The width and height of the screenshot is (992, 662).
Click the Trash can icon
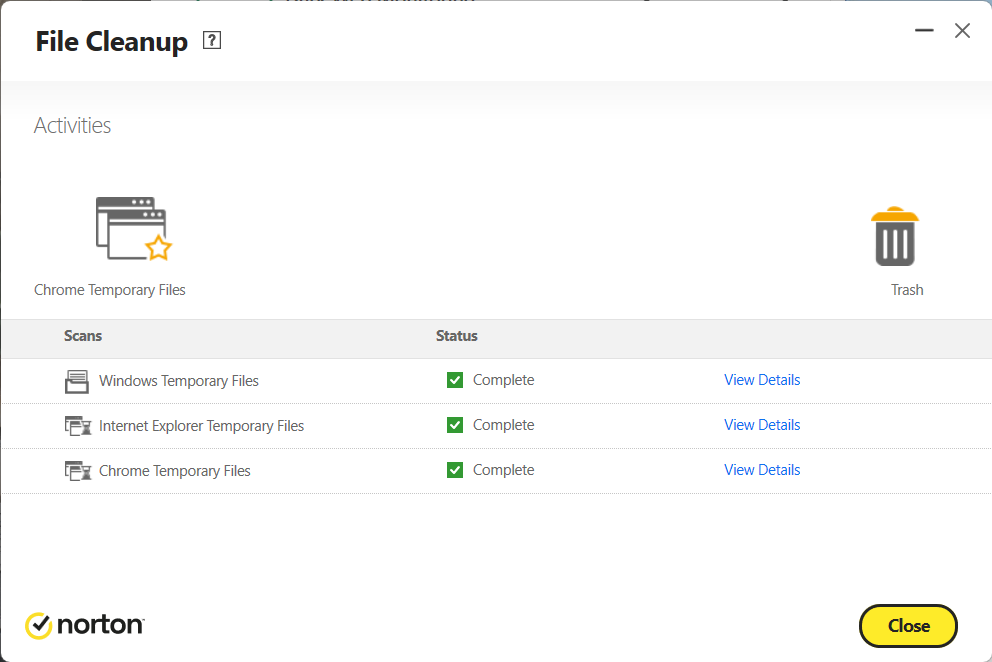(x=895, y=236)
